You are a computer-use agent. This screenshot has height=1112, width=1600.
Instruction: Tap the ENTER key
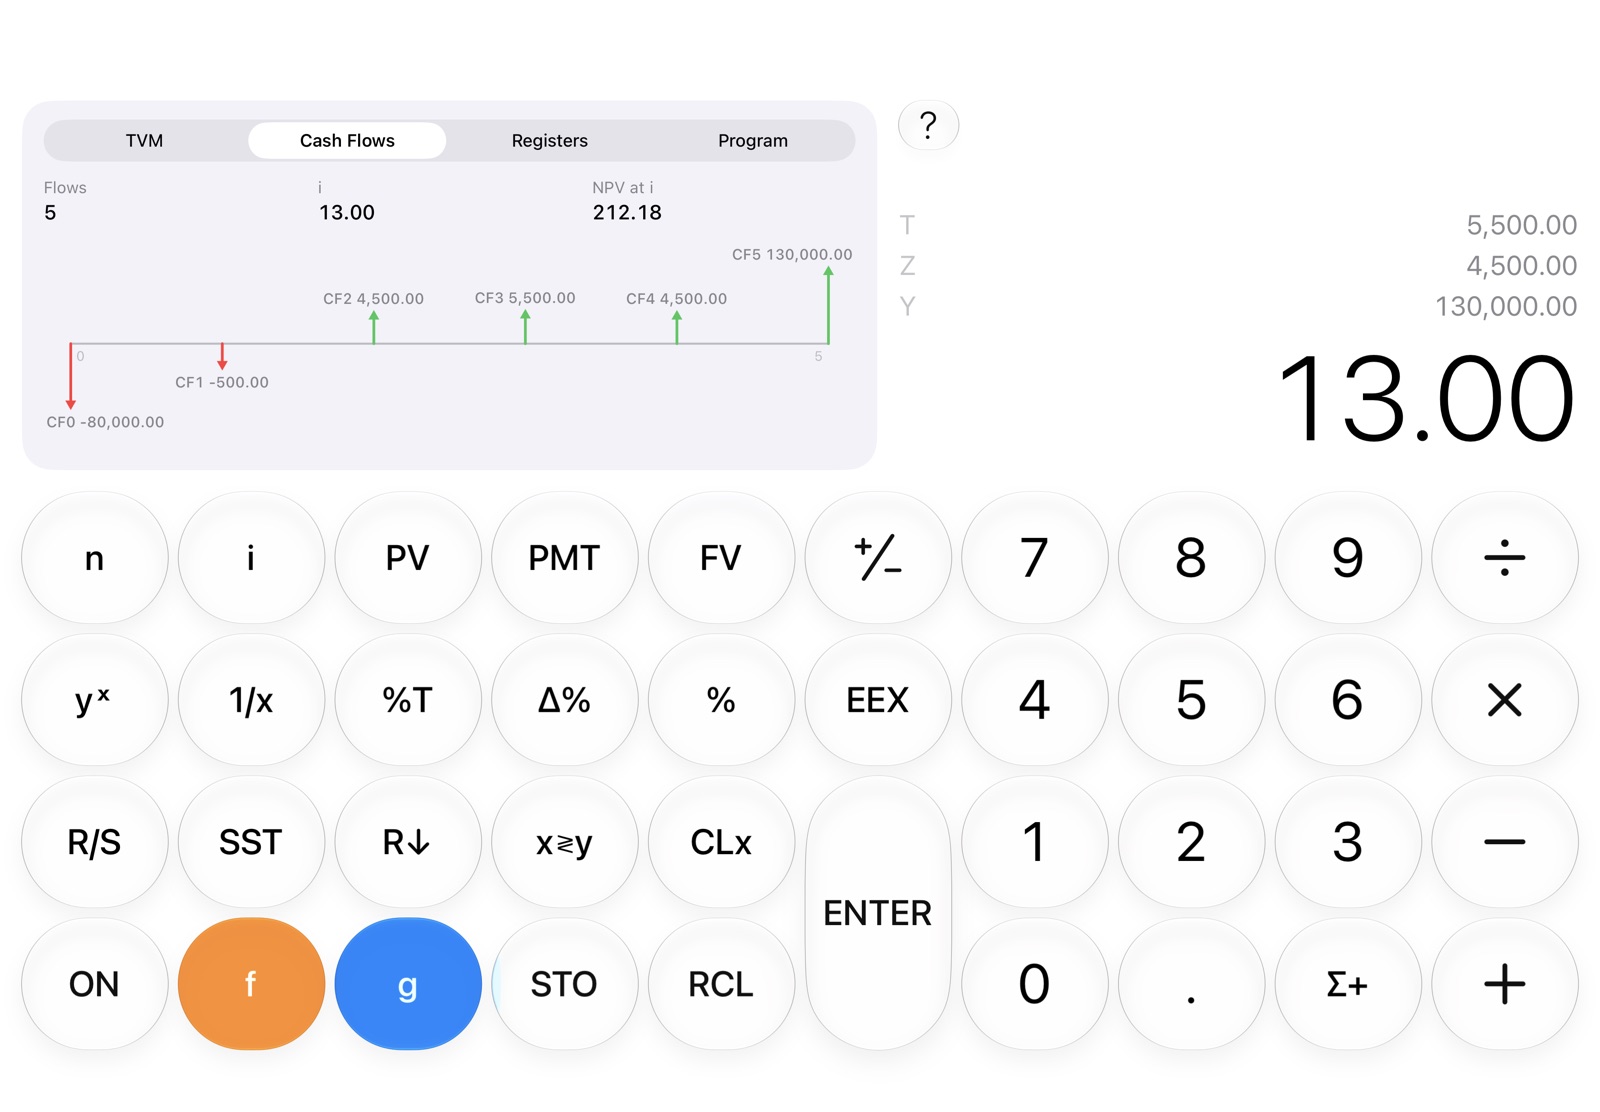tap(878, 913)
